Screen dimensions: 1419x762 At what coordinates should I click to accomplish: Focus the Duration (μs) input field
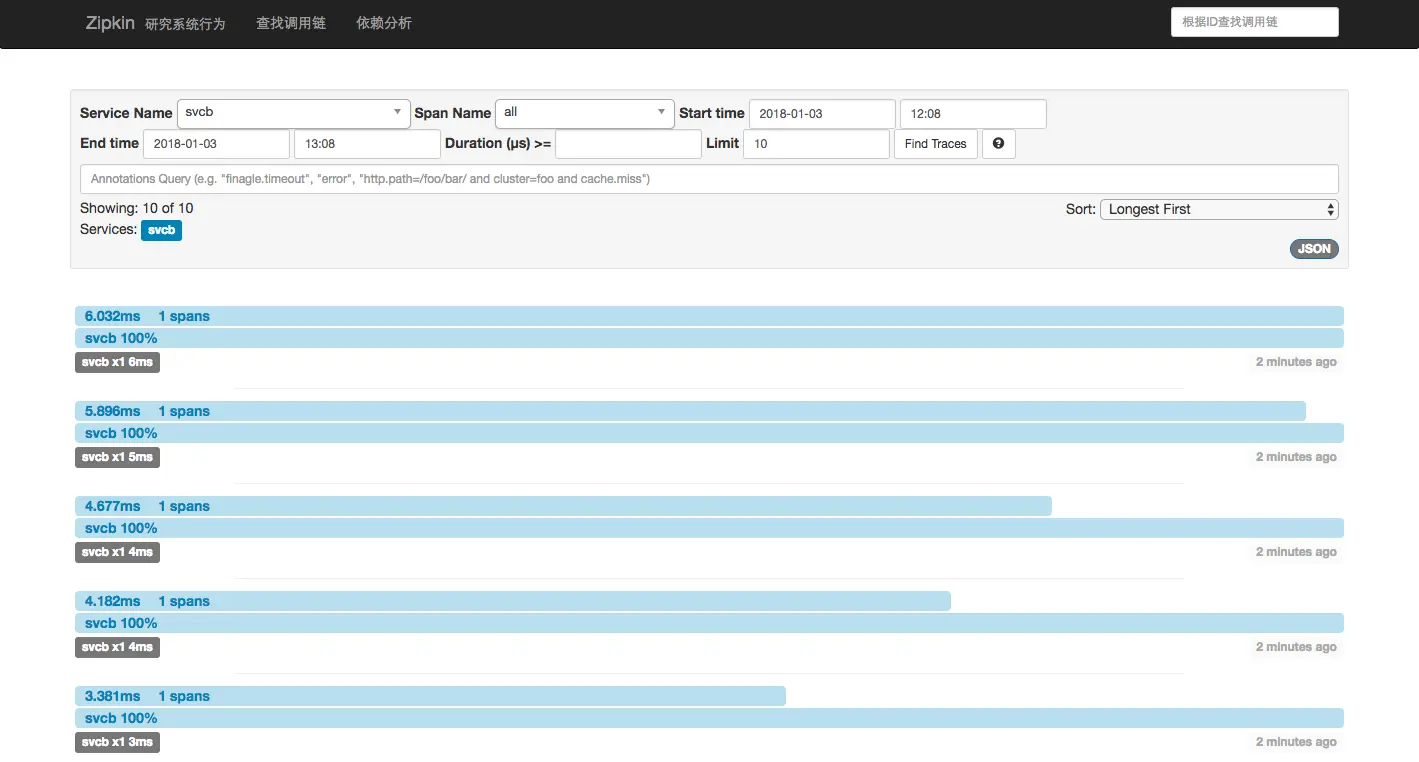tap(628, 144)
